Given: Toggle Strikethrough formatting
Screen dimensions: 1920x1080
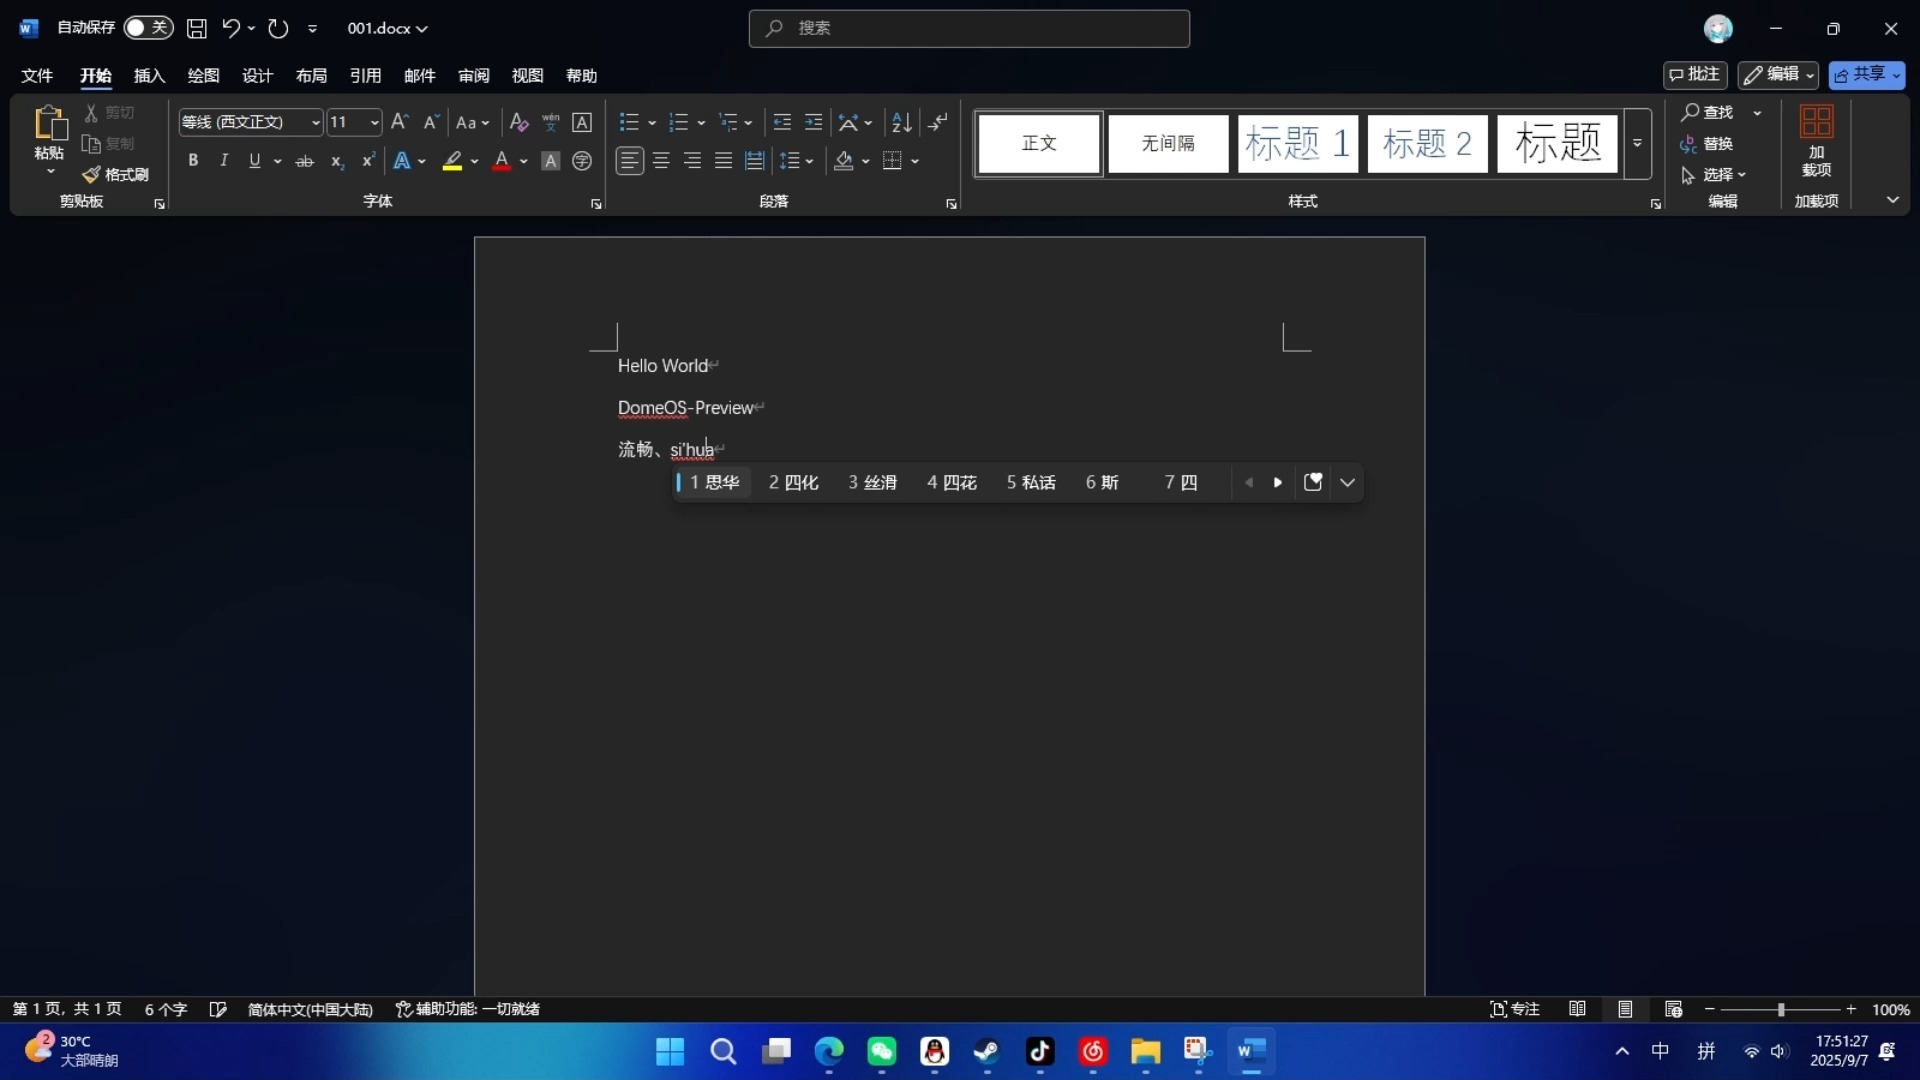Looking at the screenshot, I should (305, 161).
